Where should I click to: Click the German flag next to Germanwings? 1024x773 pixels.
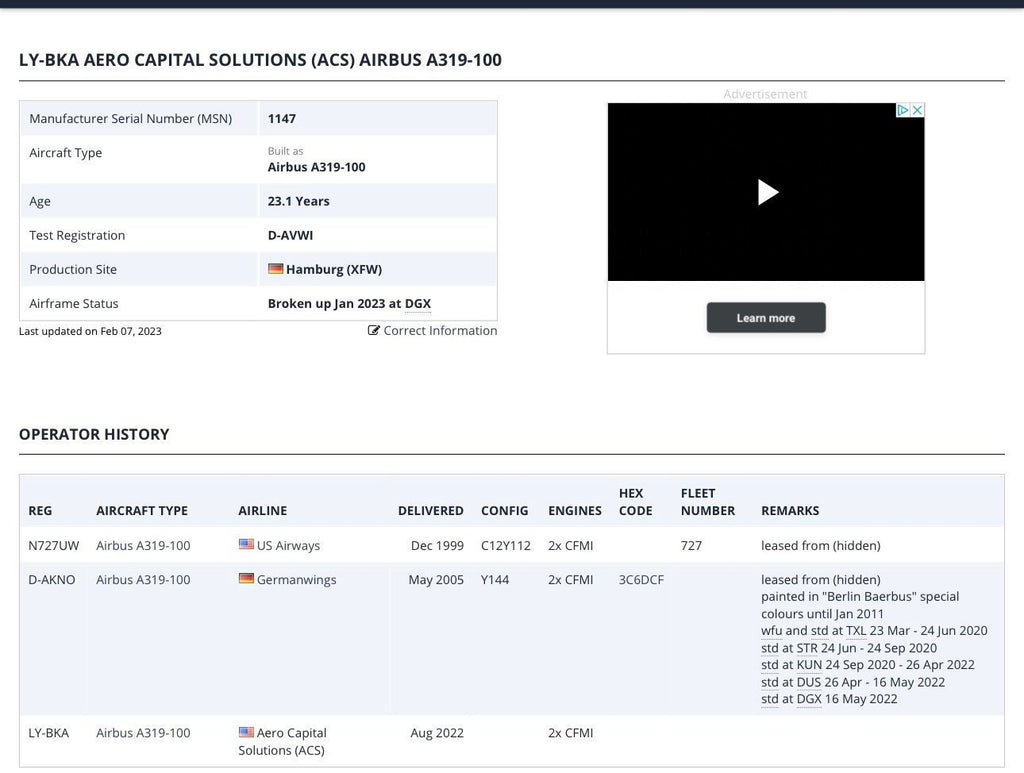246,578
